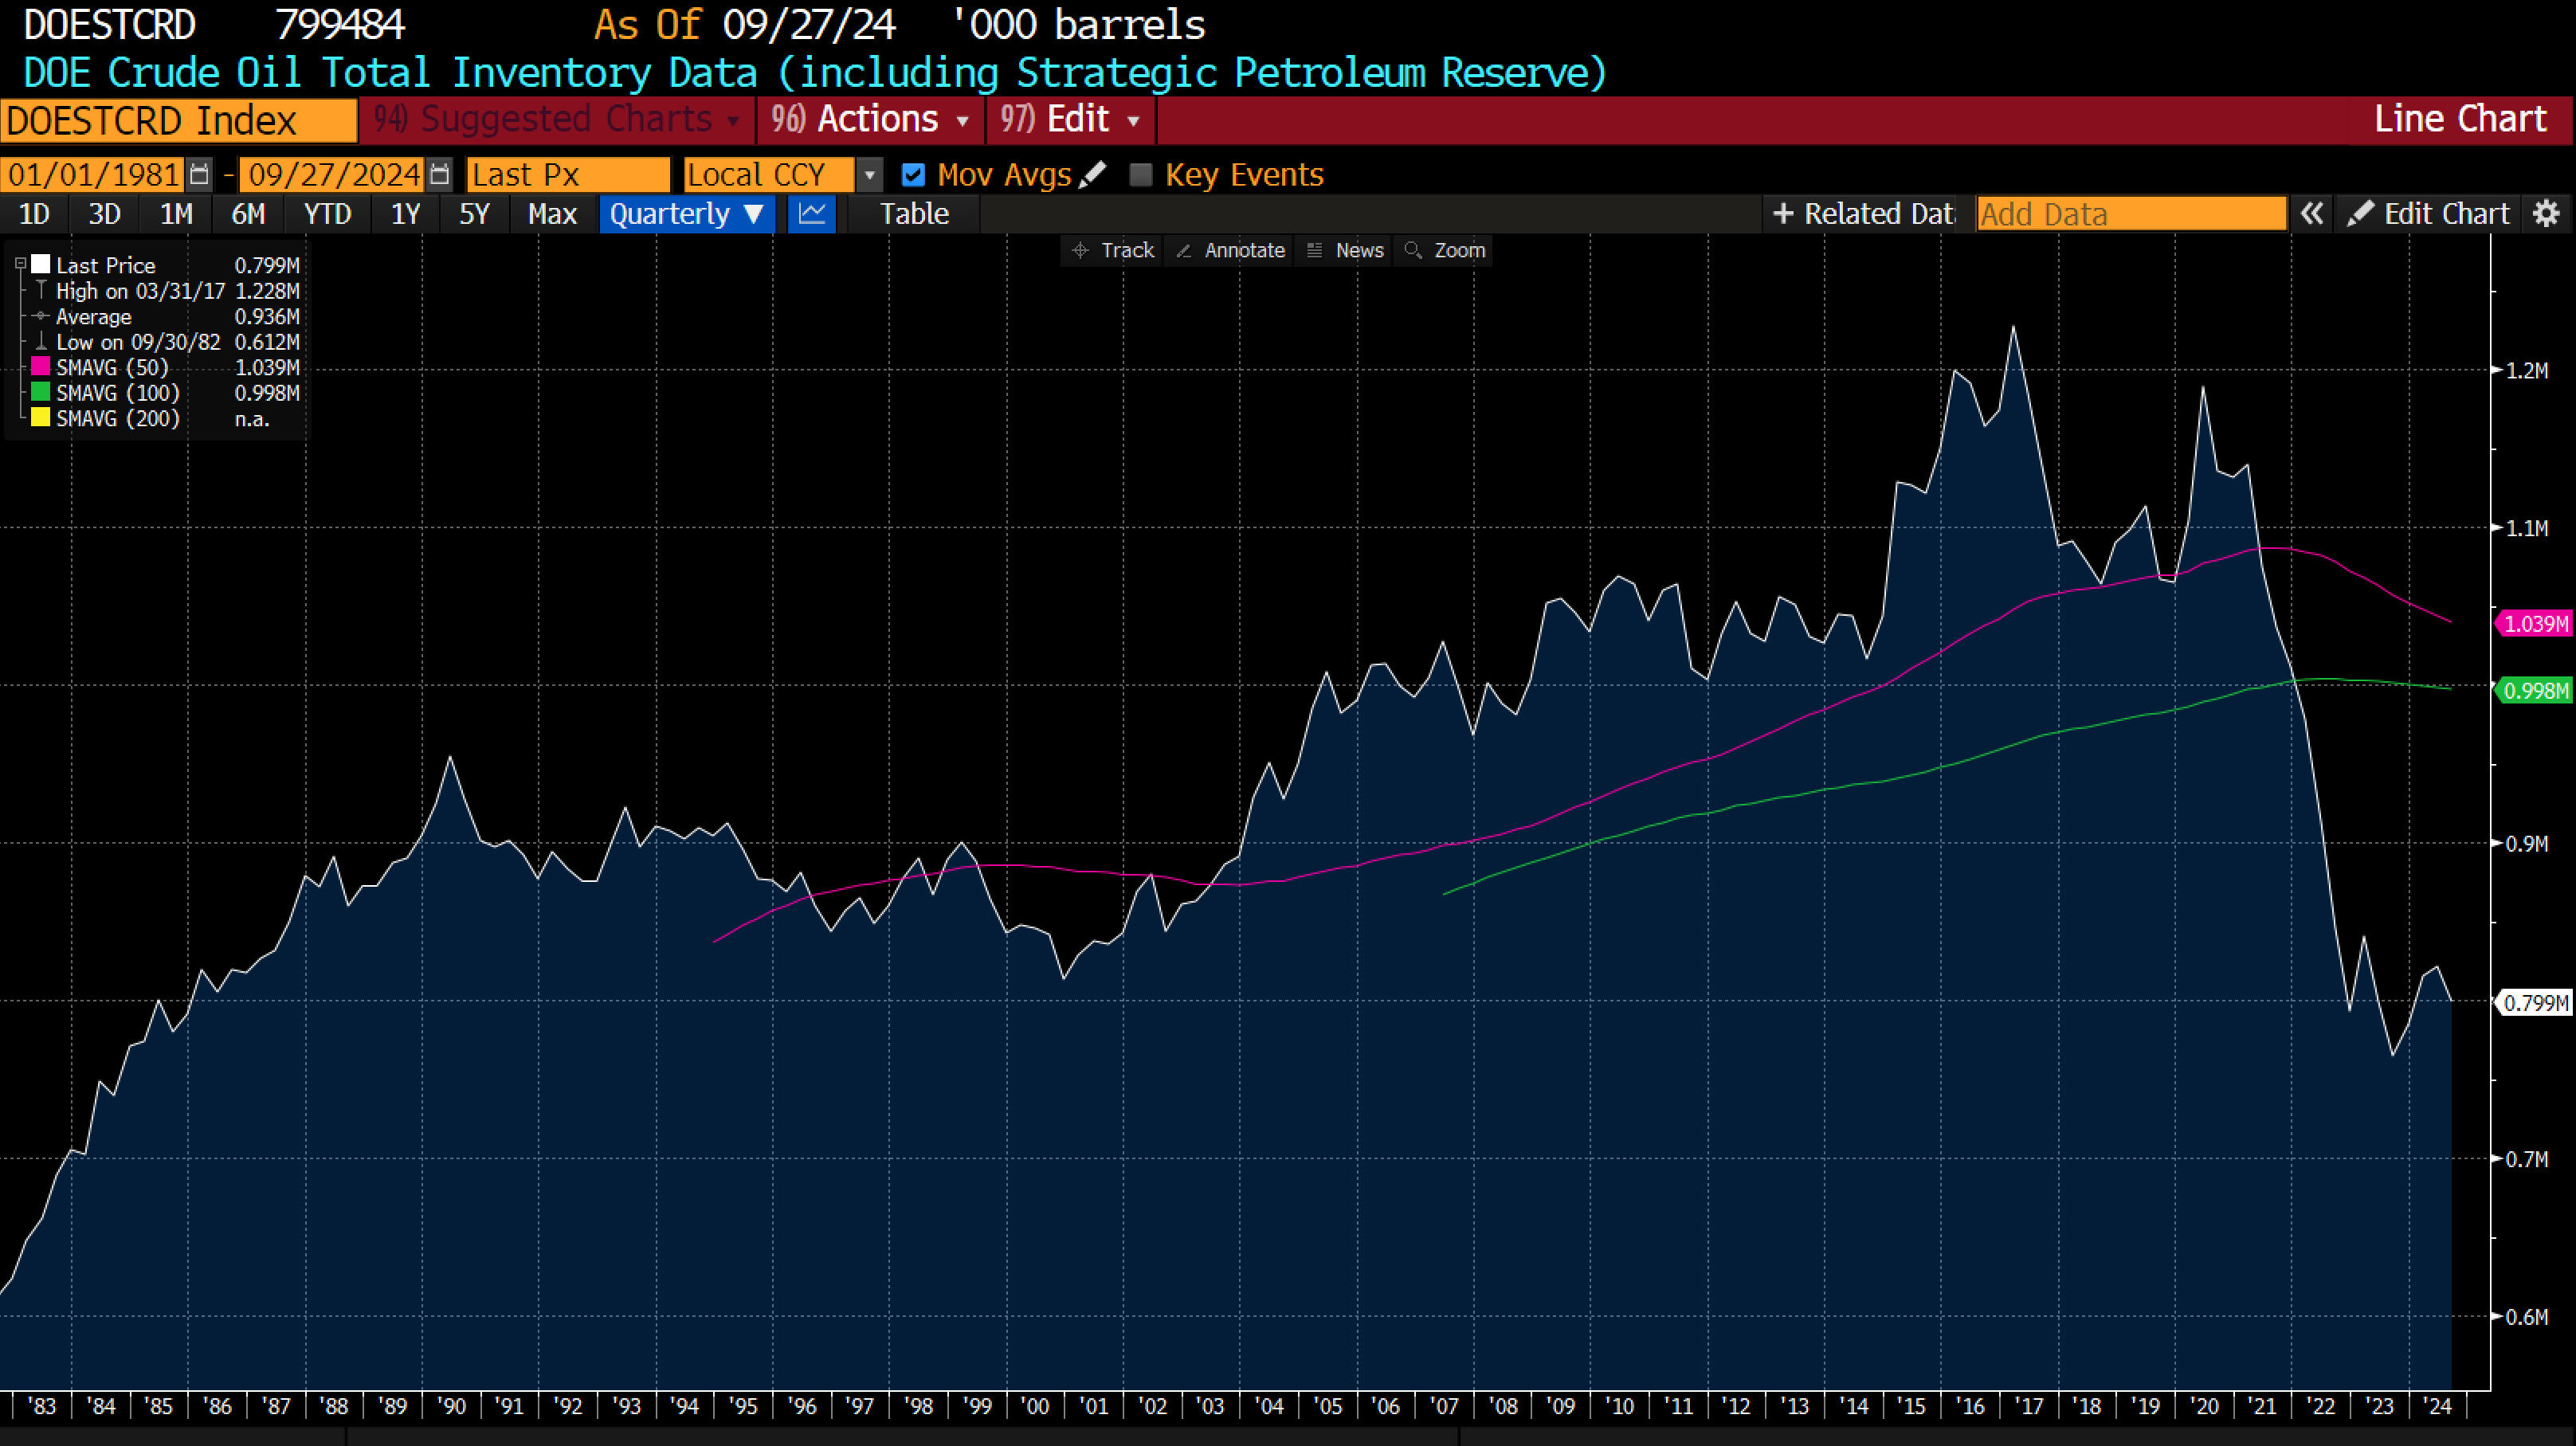Collapse the Last Price legend tree

point(20,264)
